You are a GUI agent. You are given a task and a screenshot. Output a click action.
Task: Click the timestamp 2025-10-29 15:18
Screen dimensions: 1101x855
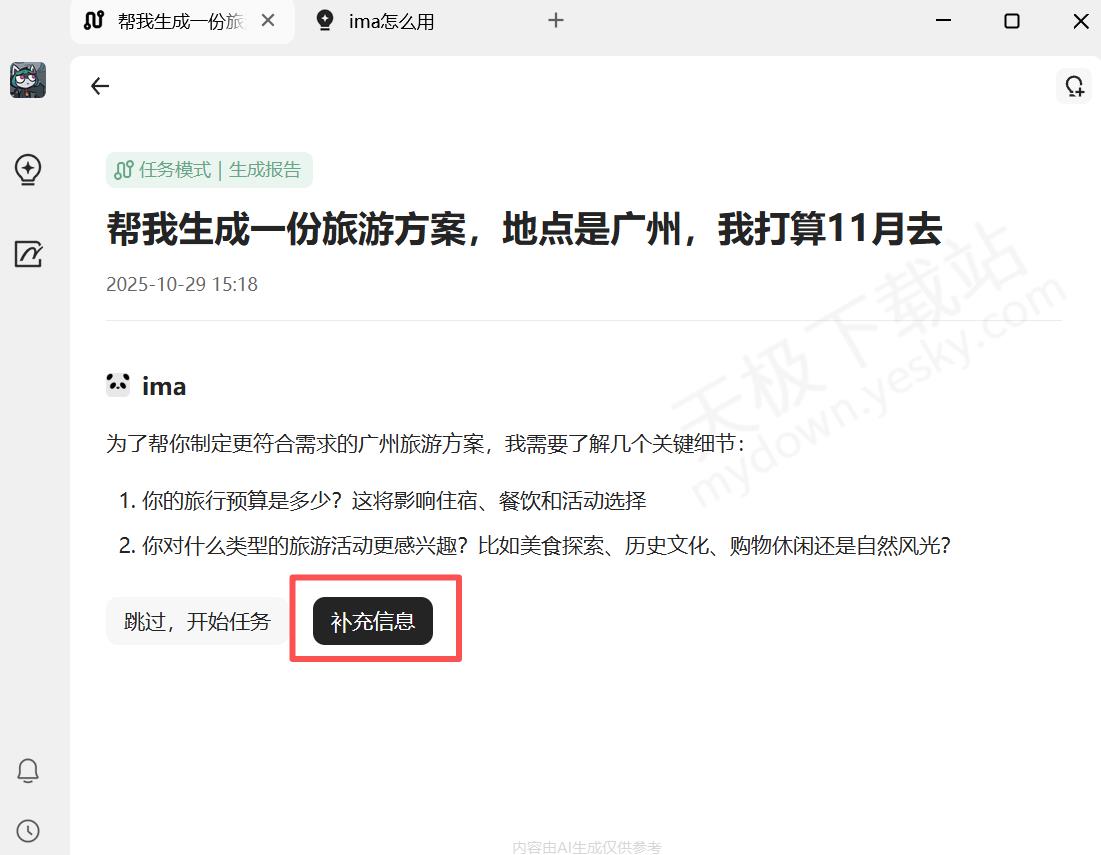tap(182, 284)
